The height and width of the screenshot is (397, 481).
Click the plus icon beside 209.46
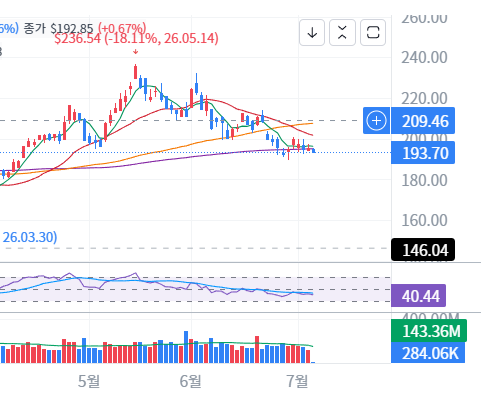pos(376,121)
